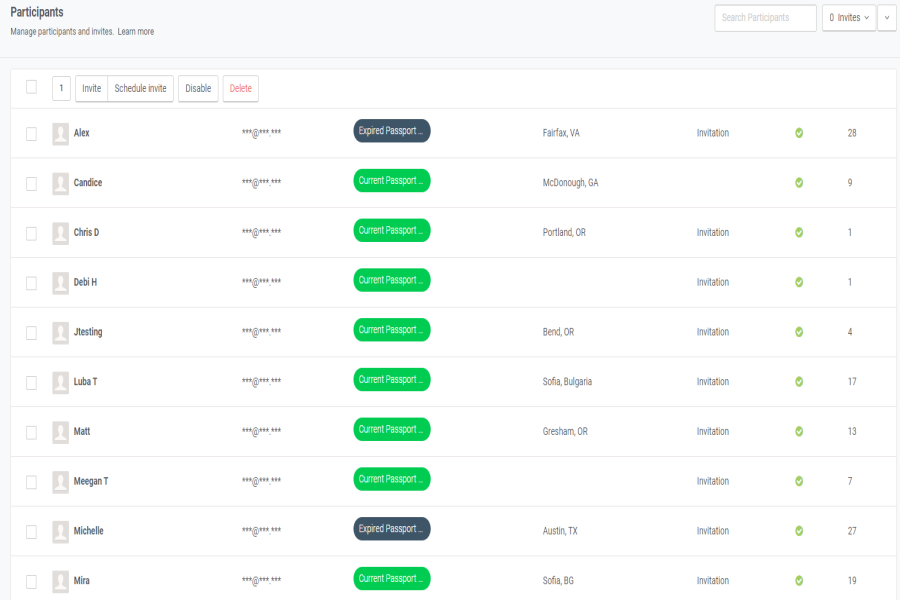The image size is (900, 600).
Task: Check the box for Jtesting
Action: pyautogui.click(x=32, y=333)
